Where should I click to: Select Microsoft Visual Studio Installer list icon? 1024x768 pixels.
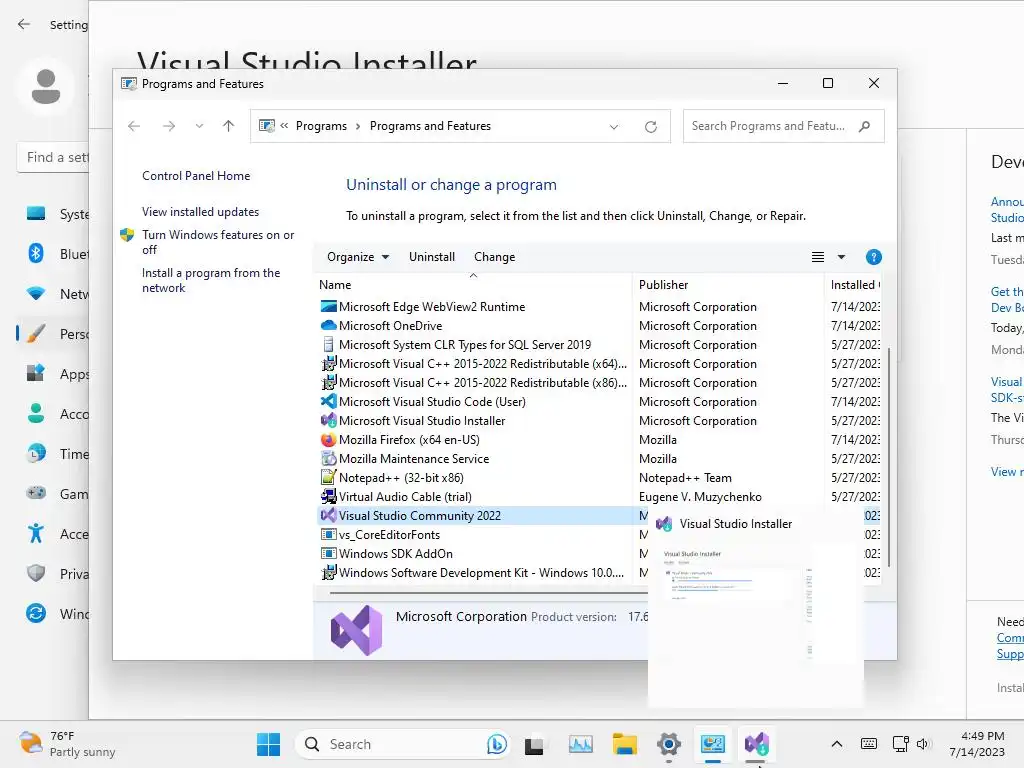tap(328, 420)
